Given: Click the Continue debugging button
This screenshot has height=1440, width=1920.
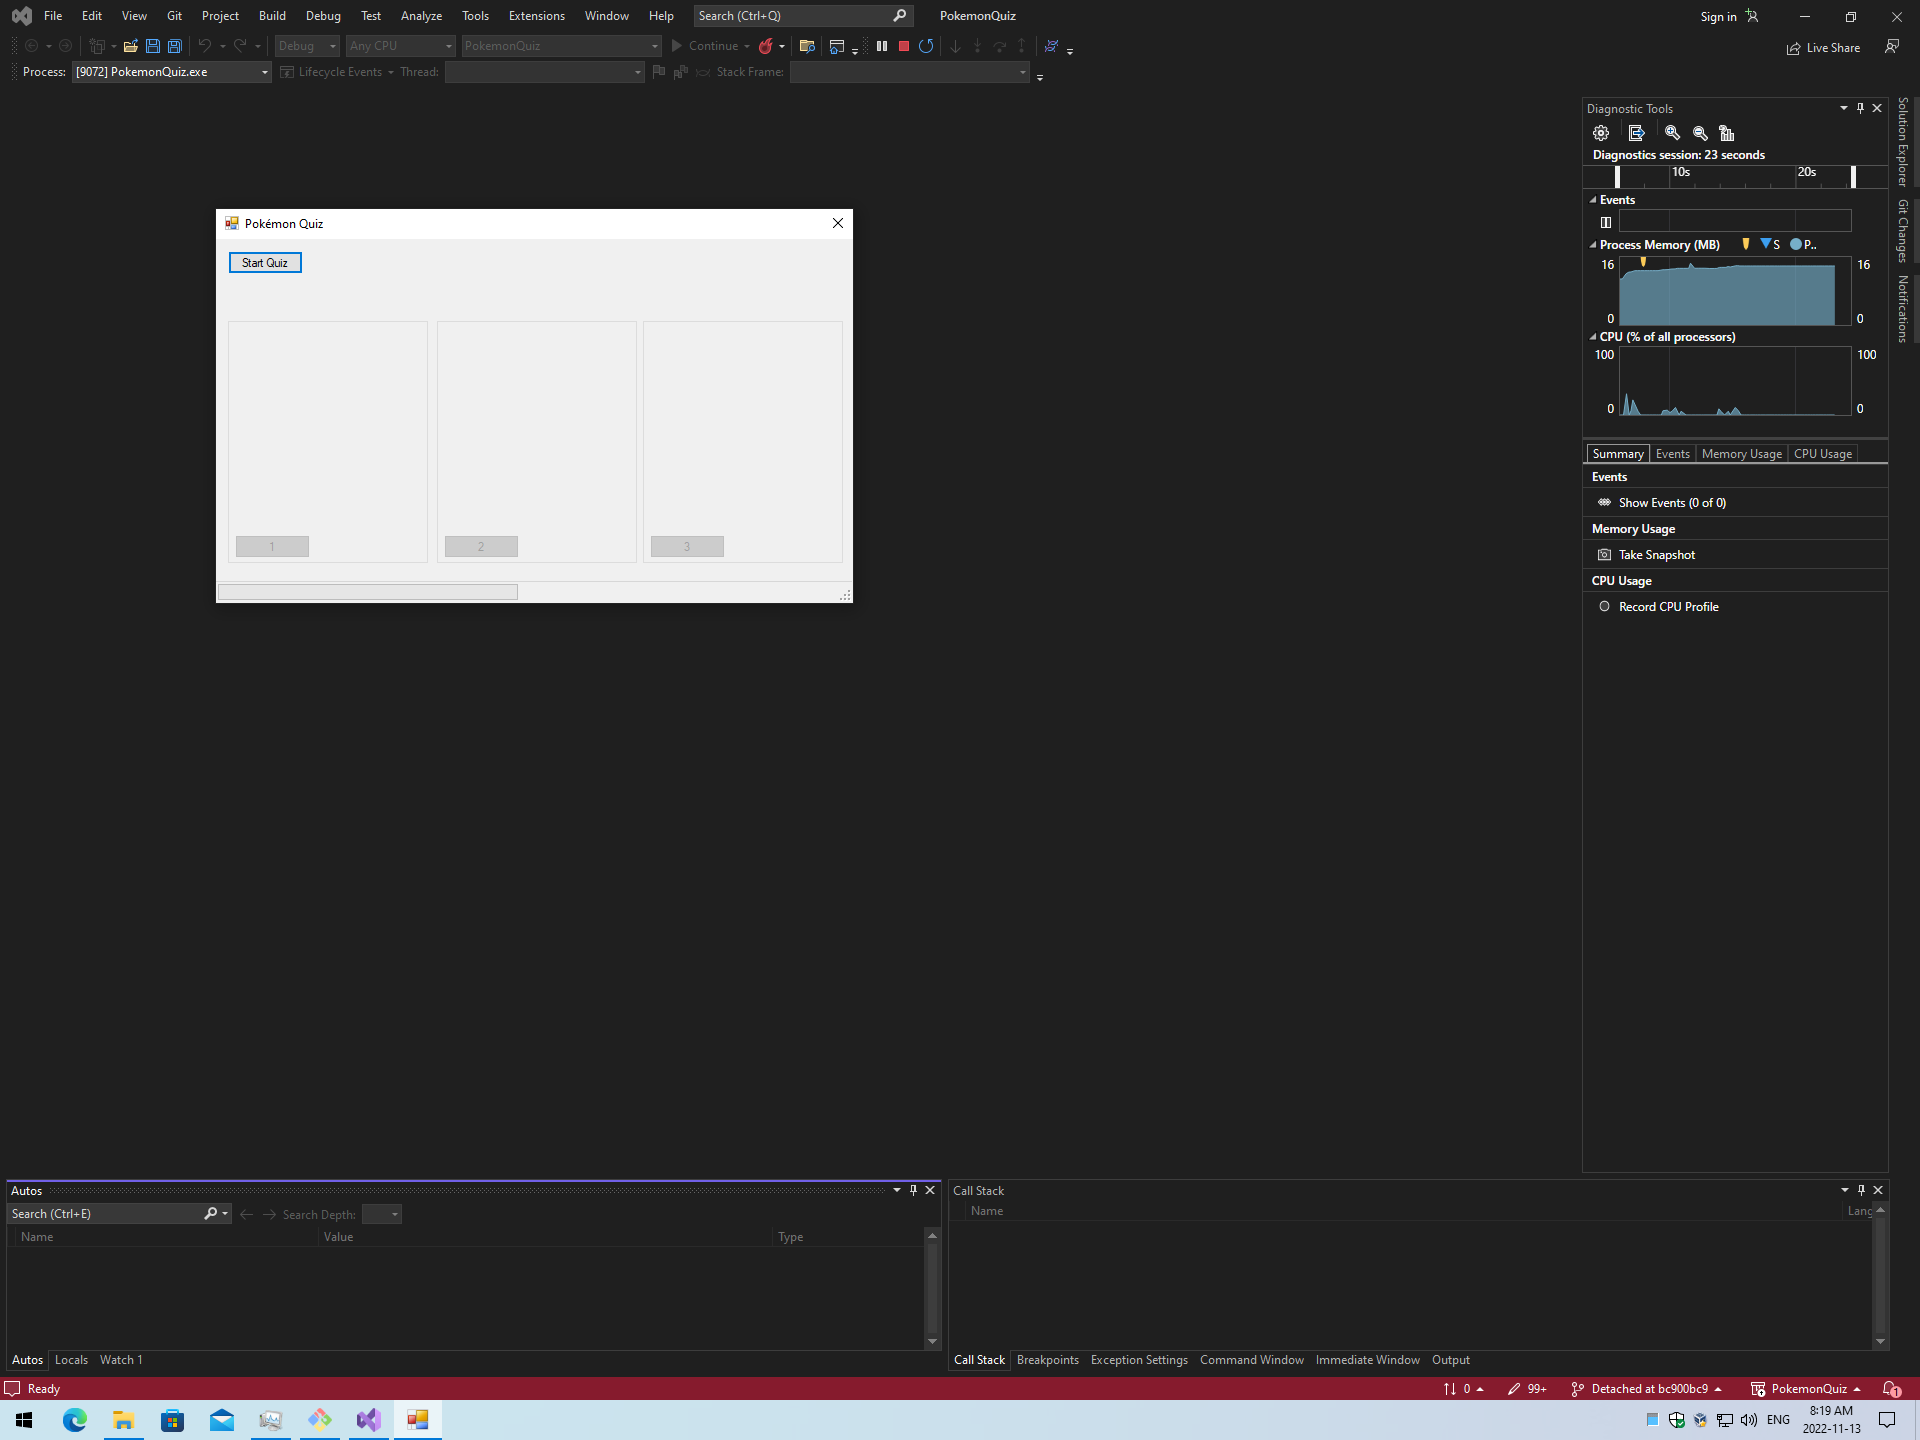Looking at the screenshot, I should [705, 46].
